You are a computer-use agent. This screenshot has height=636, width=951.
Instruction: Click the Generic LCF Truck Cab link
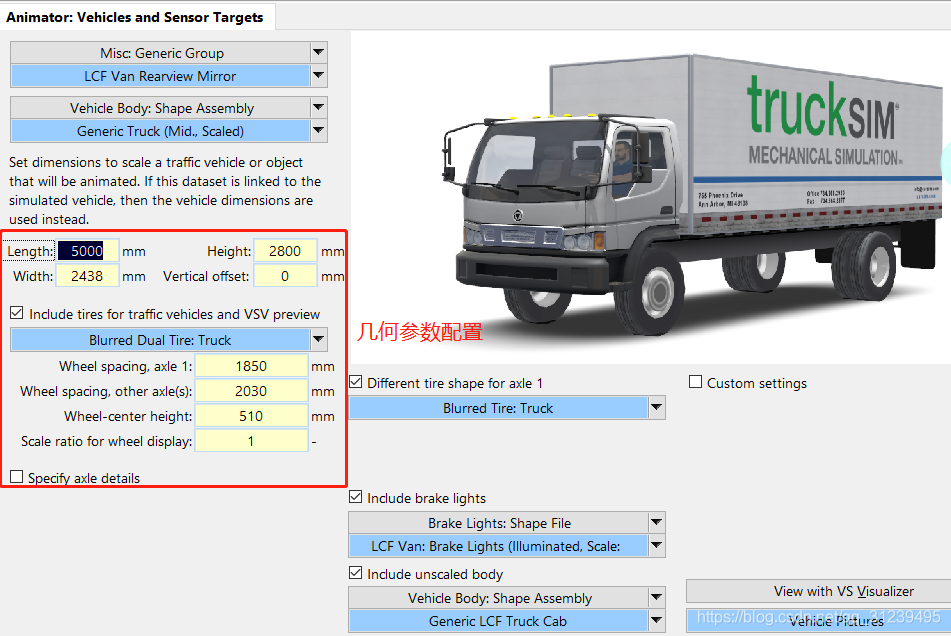click(499, 621)
